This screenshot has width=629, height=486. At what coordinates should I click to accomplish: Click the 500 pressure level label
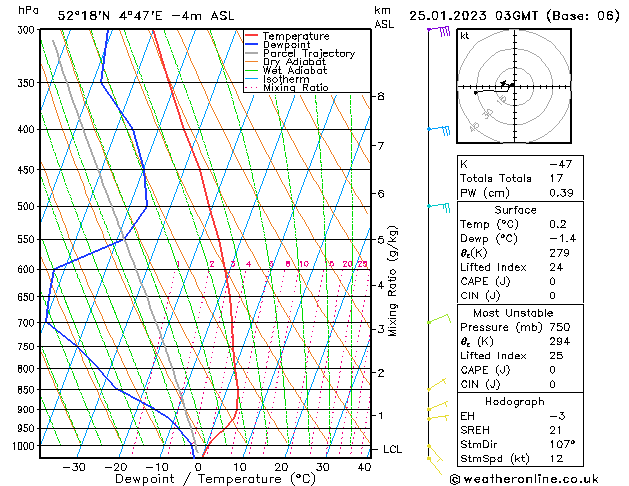click(28, 207)
